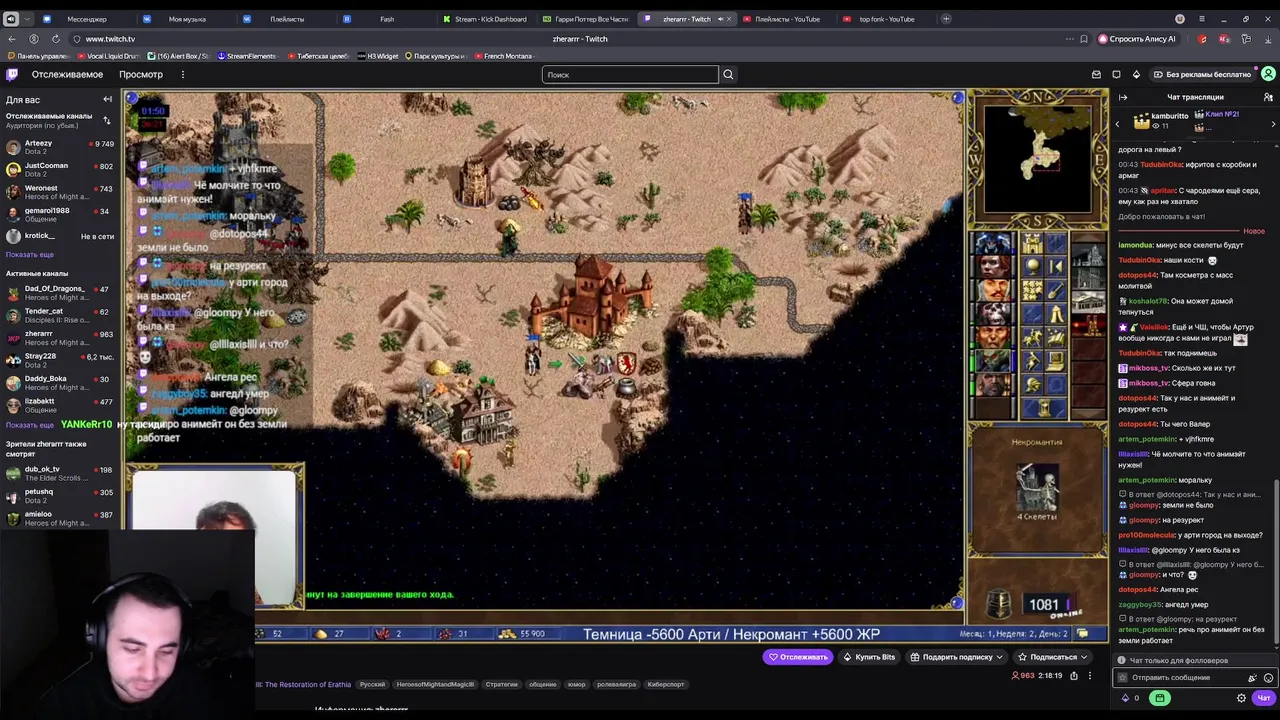Open JustCooman channel in sidebar
Screen dimensions: 1280x720
point(60,170)
